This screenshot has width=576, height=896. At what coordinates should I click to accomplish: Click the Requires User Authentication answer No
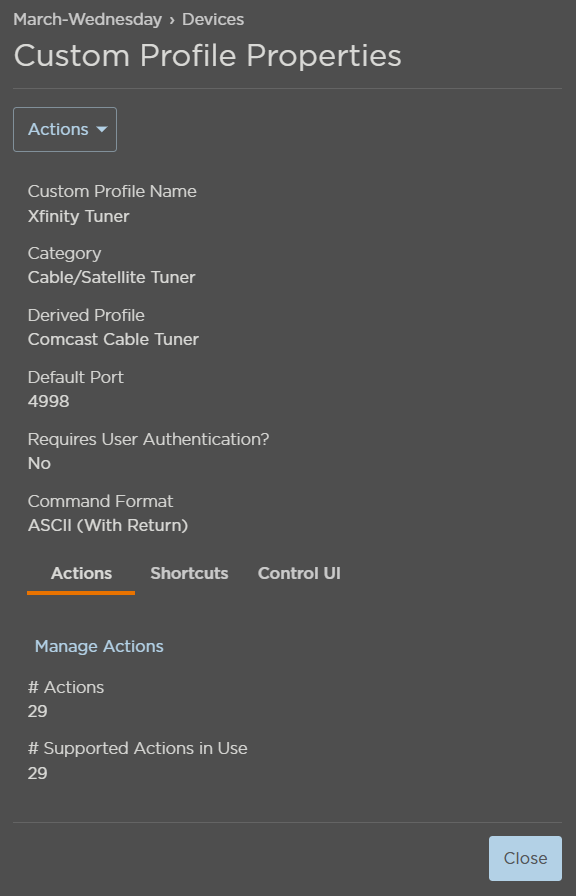coord(38,463)
